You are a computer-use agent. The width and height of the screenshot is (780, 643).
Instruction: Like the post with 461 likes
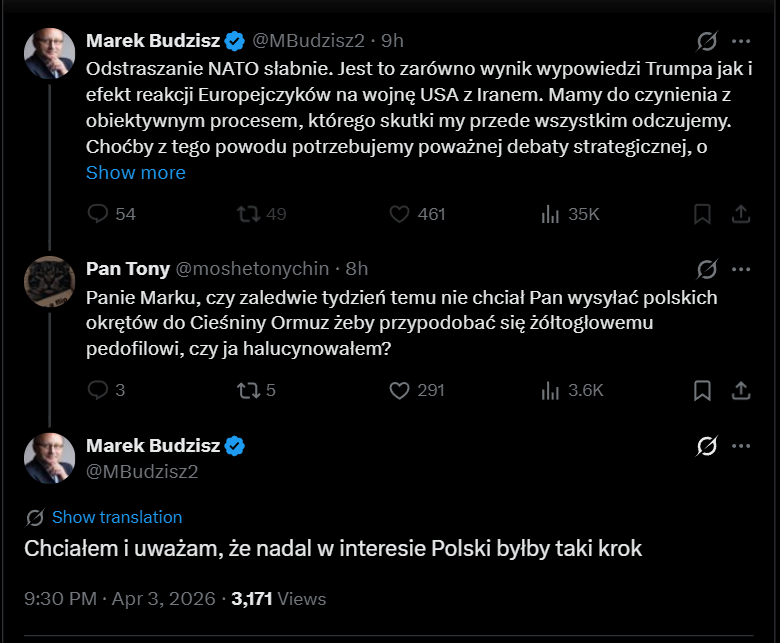pyautogui.click(x=400, y=214)
